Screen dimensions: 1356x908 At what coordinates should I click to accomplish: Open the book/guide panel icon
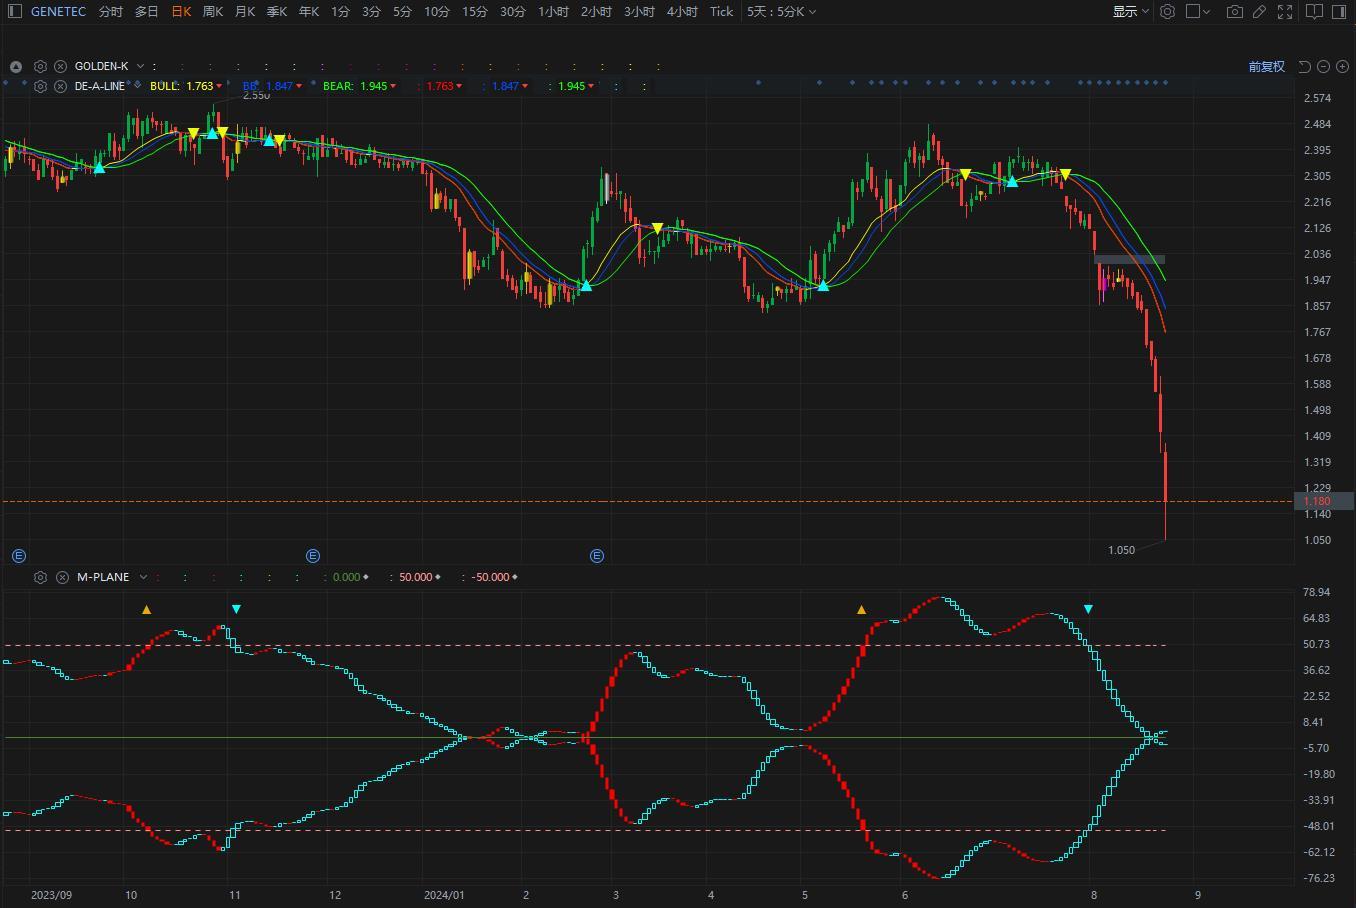(x=1315, y=11)
